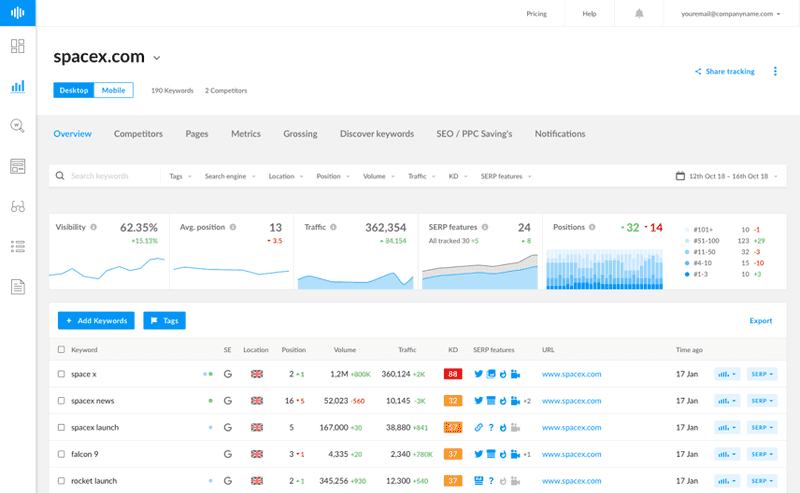Open the Discover keywords tab
Image resolution: width=800 pixels, height=493 pixels.
coord(376,134)
